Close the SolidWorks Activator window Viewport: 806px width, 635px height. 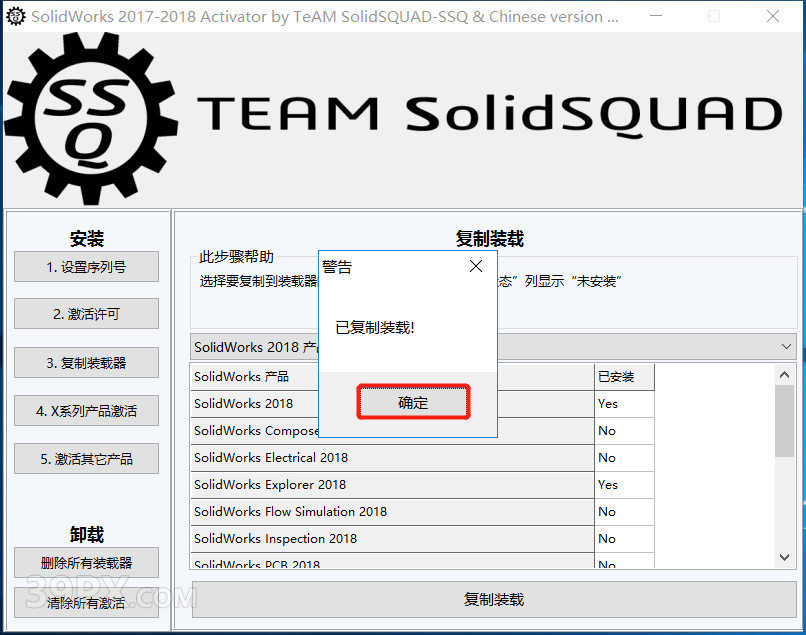point(773,17)
